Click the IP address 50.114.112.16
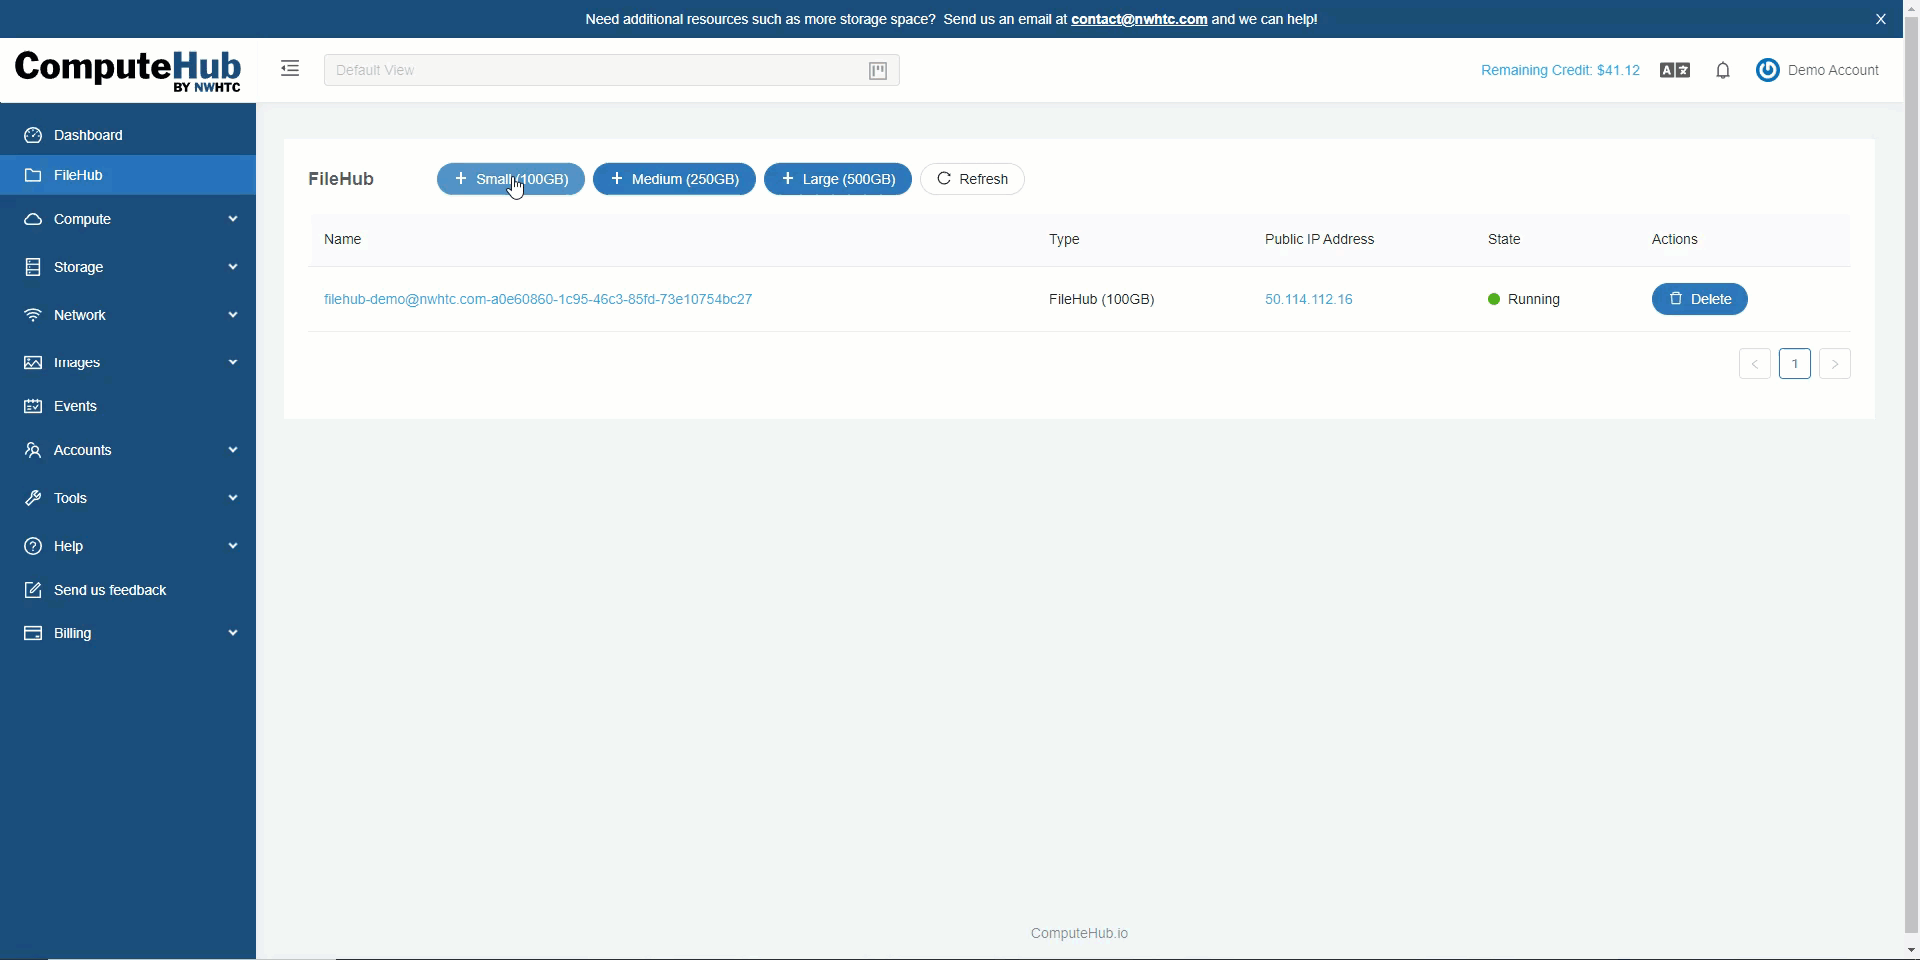This screenshot has width=1920, height=960. tap(1308, 299)
